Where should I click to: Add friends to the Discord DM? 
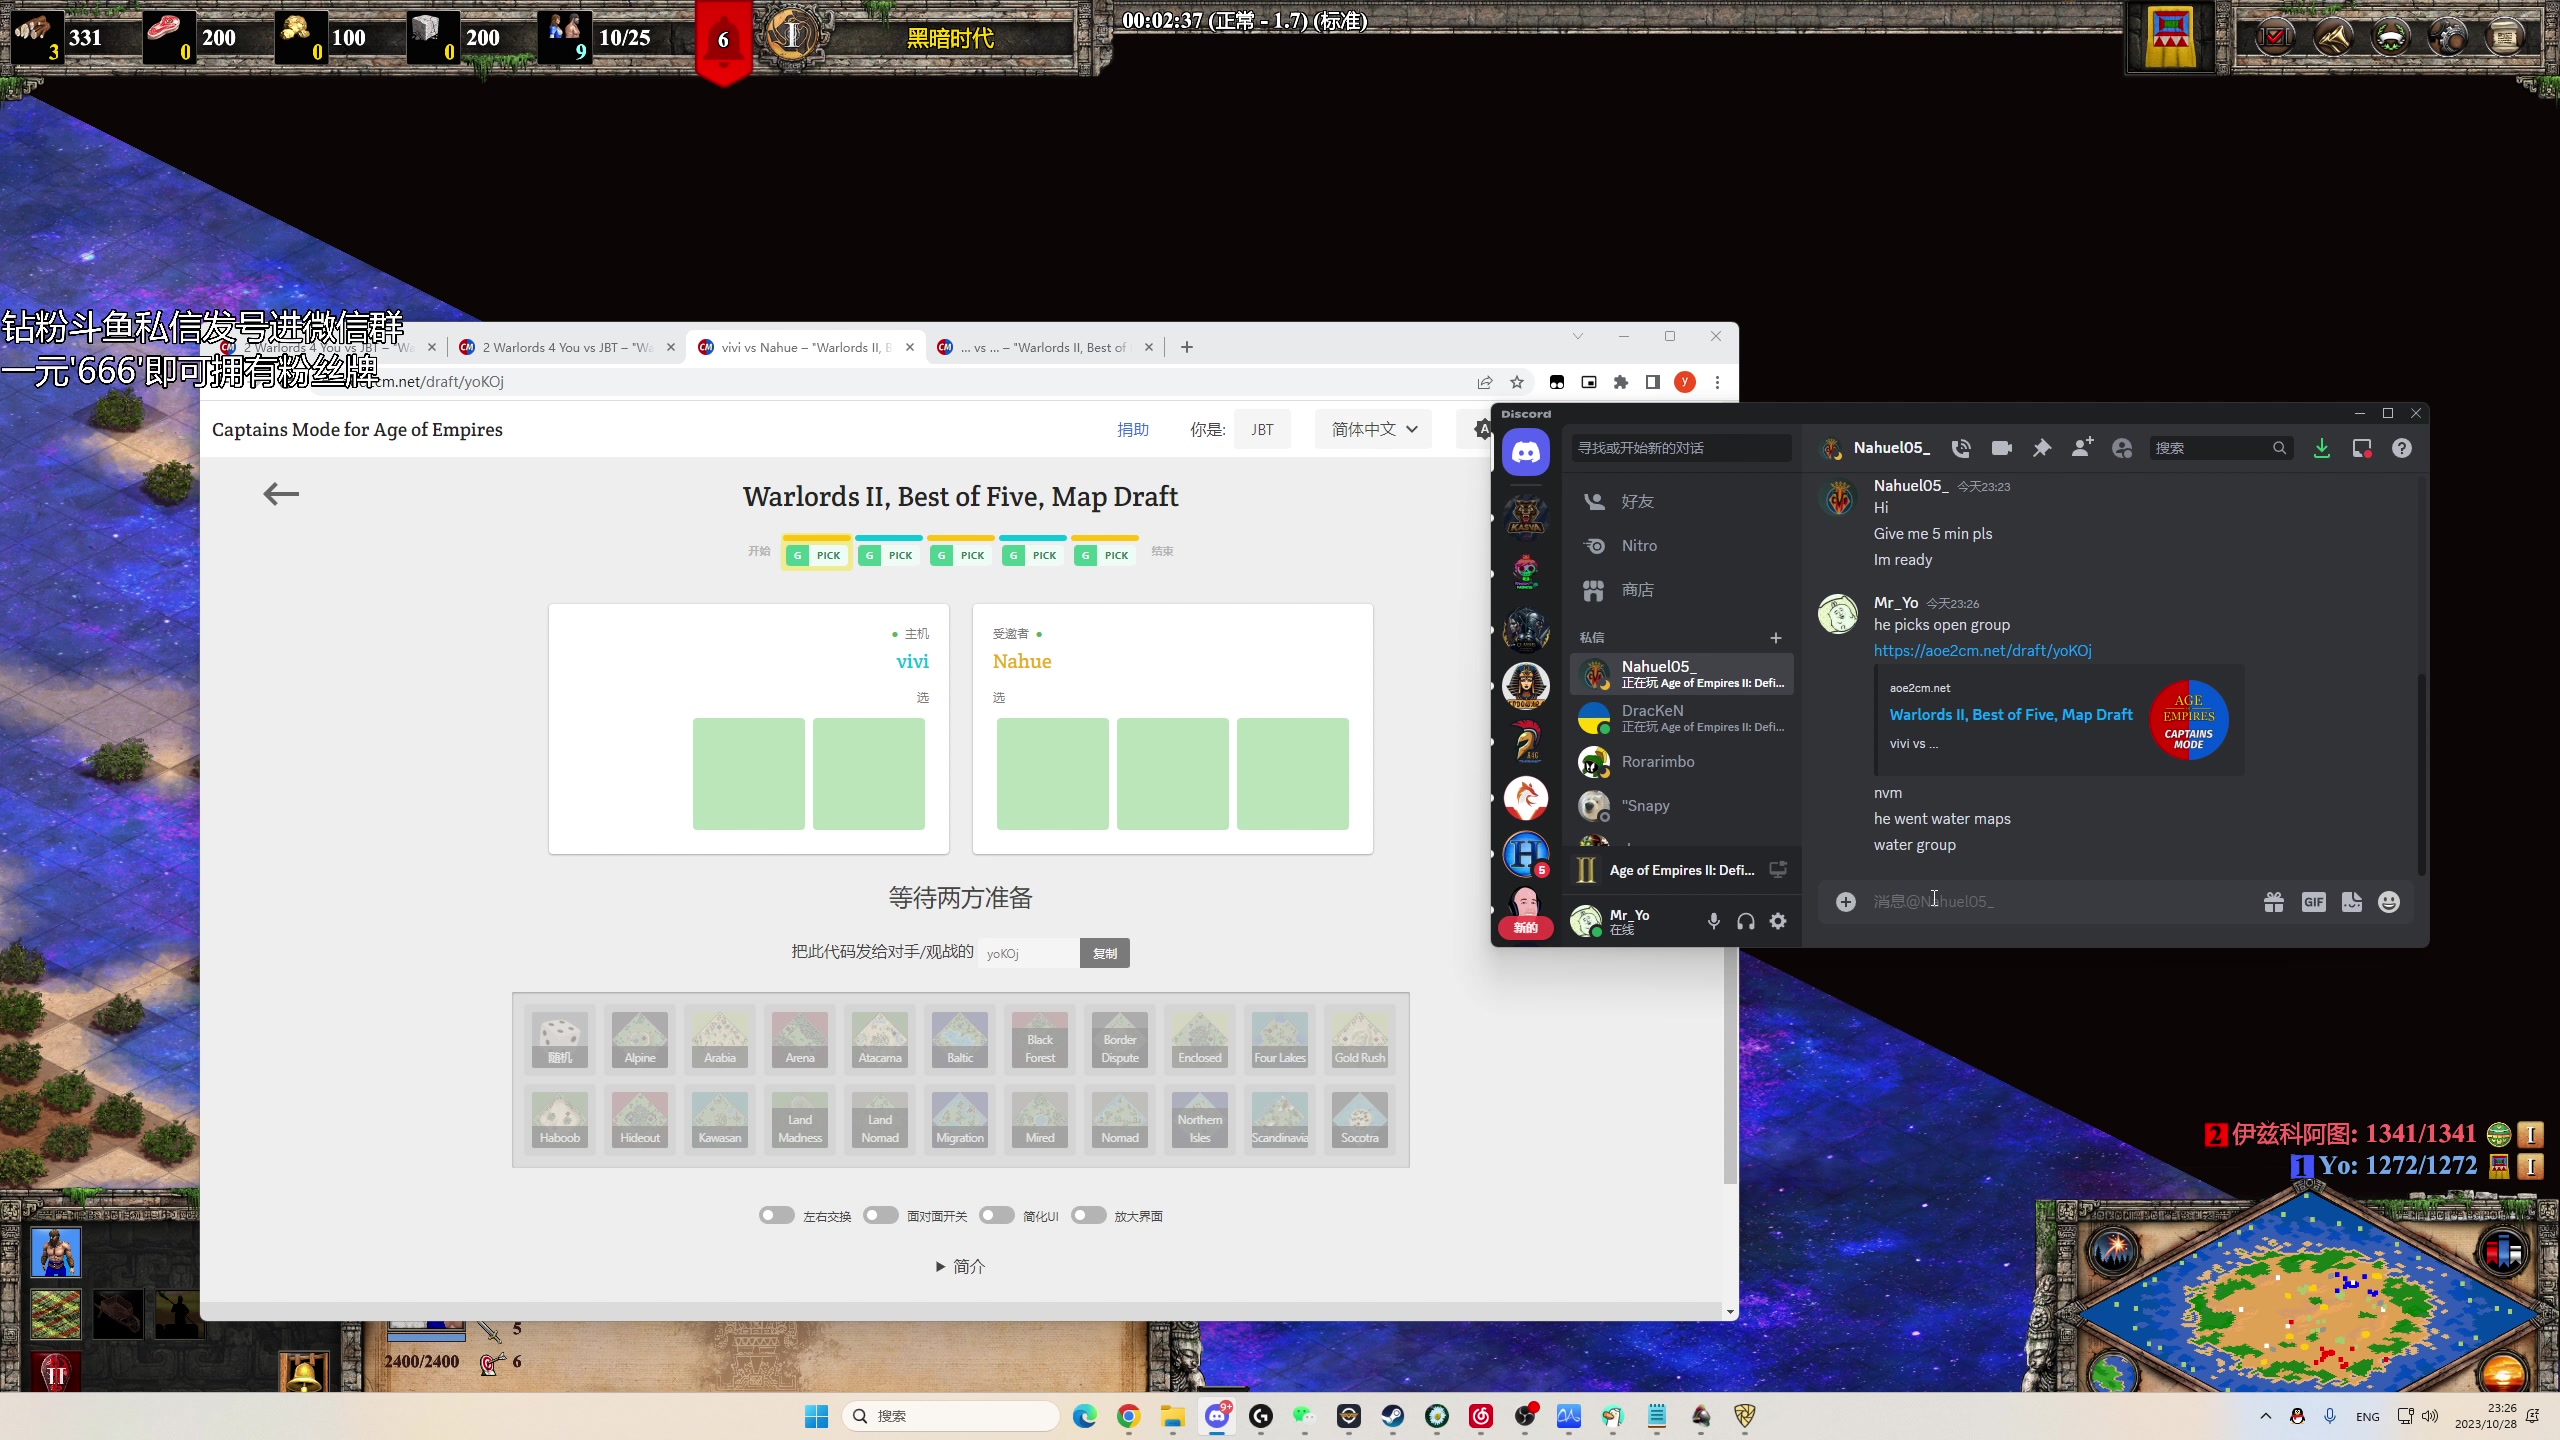[2082, 448]
